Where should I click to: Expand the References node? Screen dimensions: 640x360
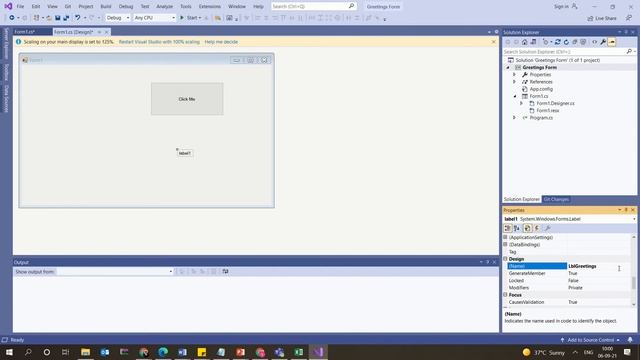coord(514,82)
